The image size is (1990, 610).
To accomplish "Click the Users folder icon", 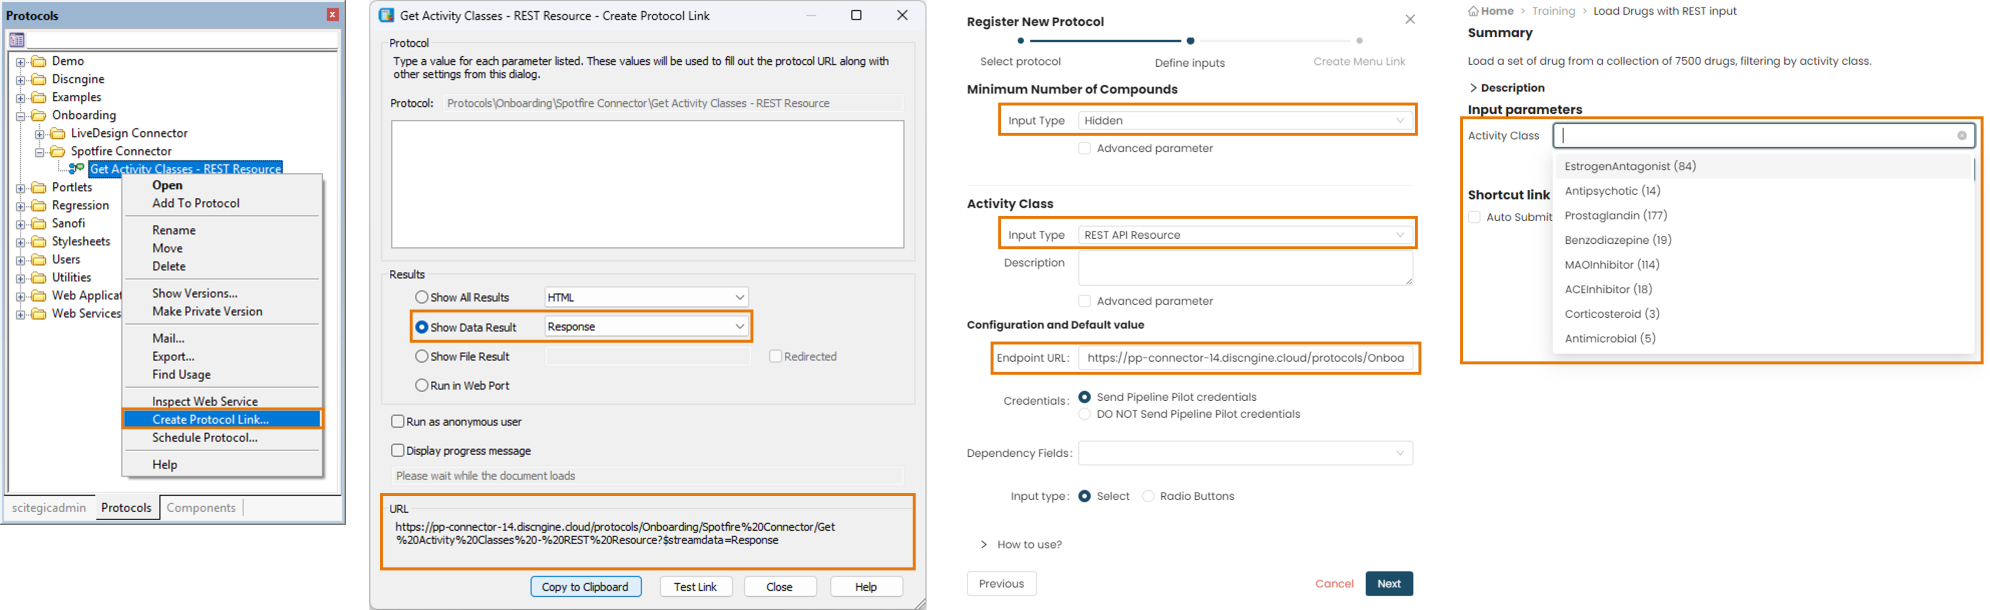I will click(x=39, y=259).
